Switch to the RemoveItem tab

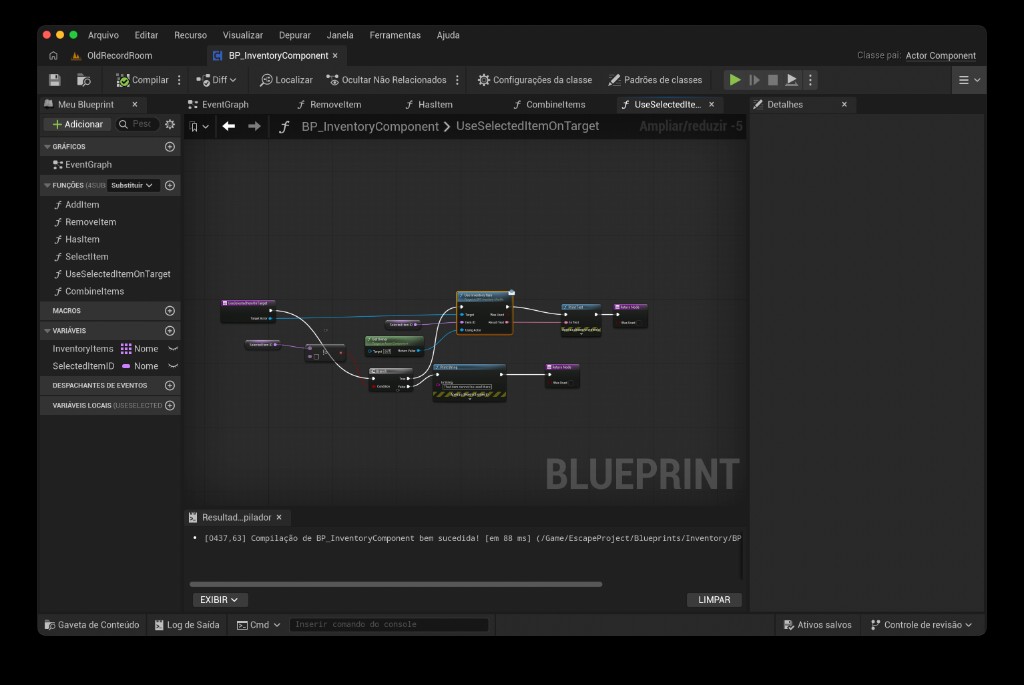329,104
